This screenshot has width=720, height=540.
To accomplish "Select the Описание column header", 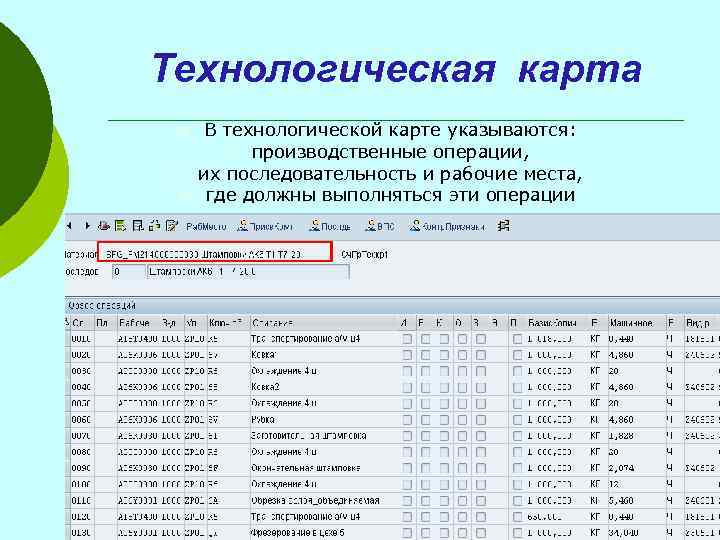I will click(324, 323).
